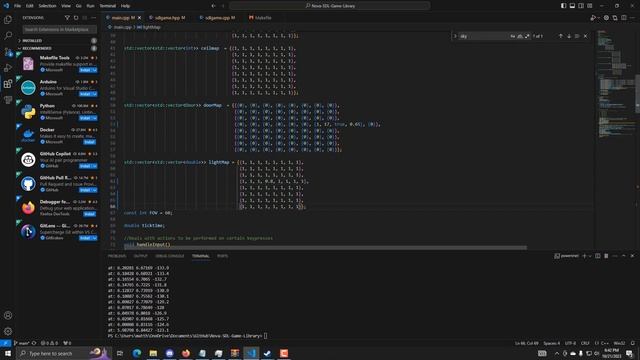
Task: Install the GitLens extension
Action: 85,238
